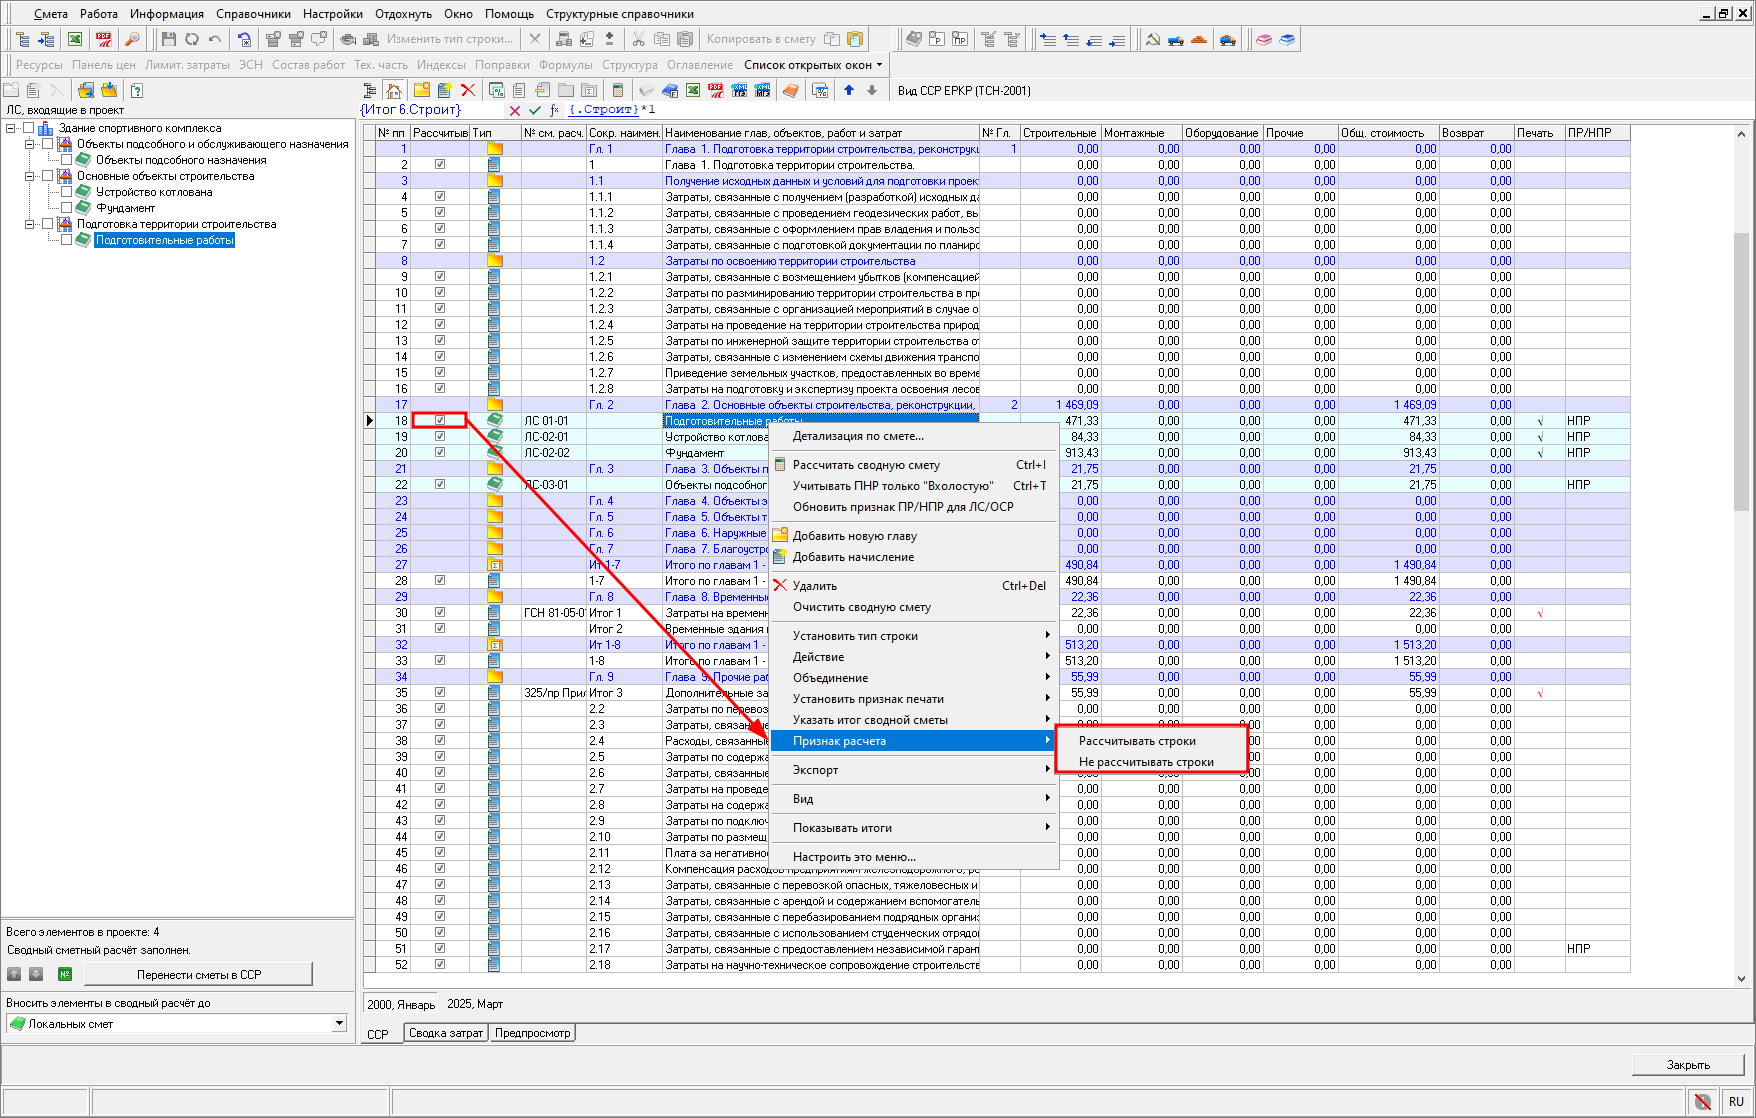Select Не рассчитывать строки submenu item

[1151, 762]
